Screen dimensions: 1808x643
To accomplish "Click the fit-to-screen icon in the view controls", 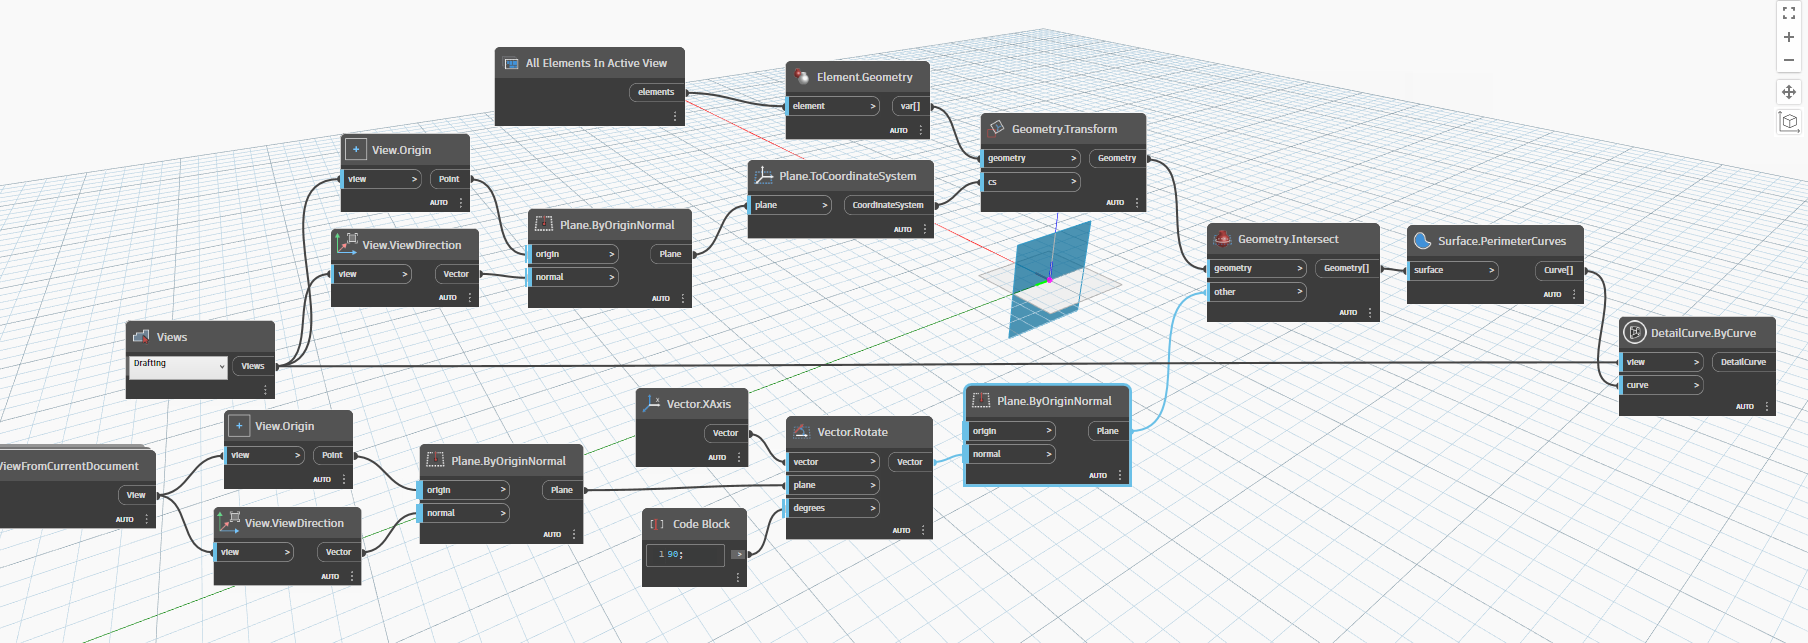I will coord(1789,14).
